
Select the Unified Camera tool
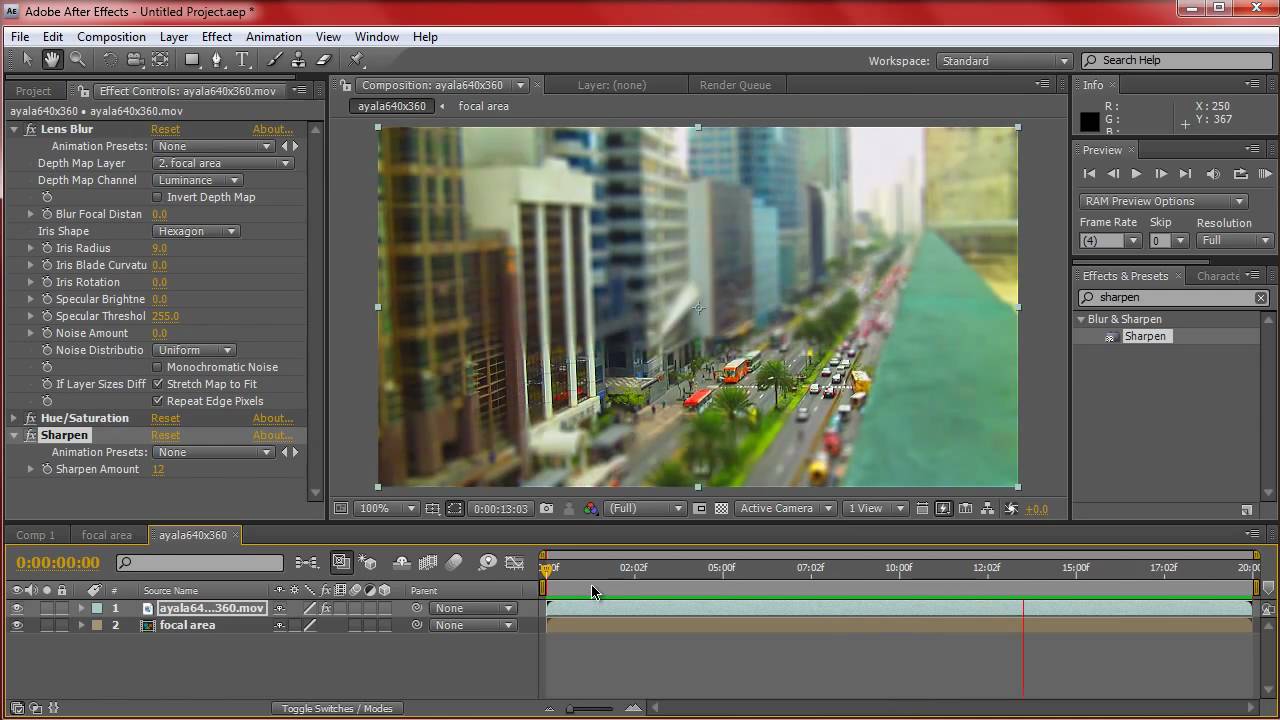[x=135, y=60]
